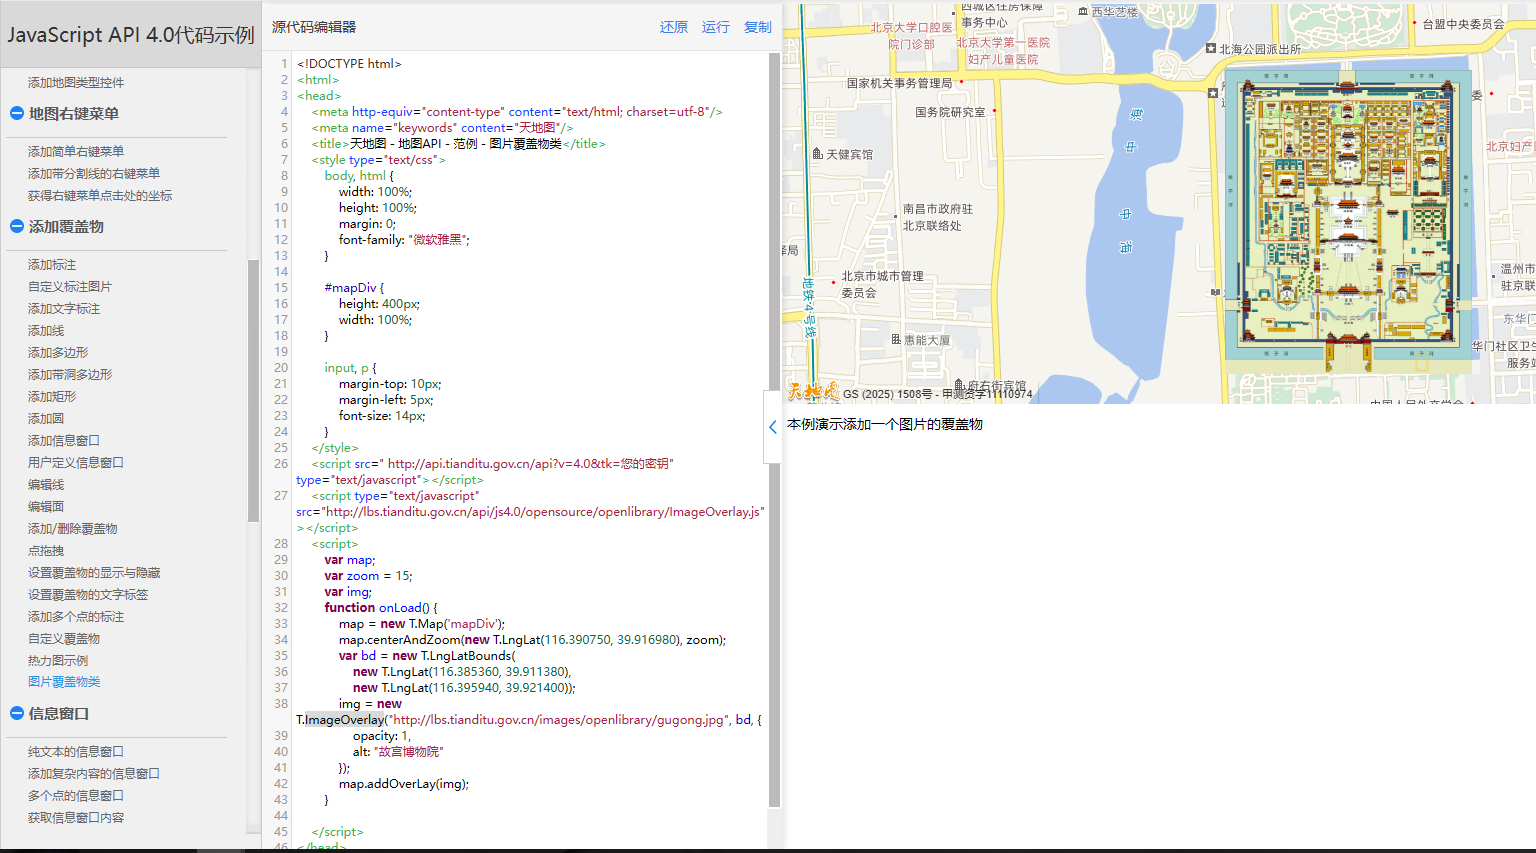
Task: Select the 添加/删除覆盖物 example
Action: click(73, 529)
